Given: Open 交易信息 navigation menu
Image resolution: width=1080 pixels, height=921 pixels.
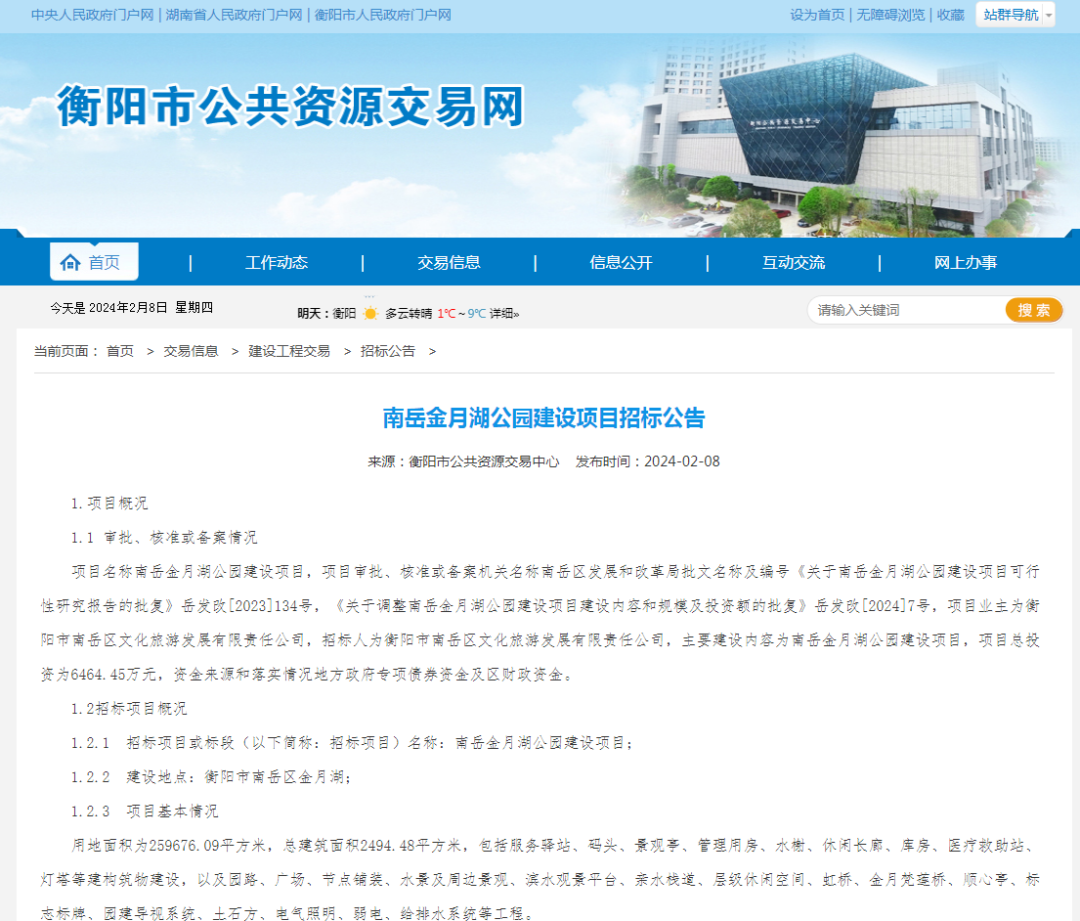Looking at the screenshot, I should tap(448, 262).
